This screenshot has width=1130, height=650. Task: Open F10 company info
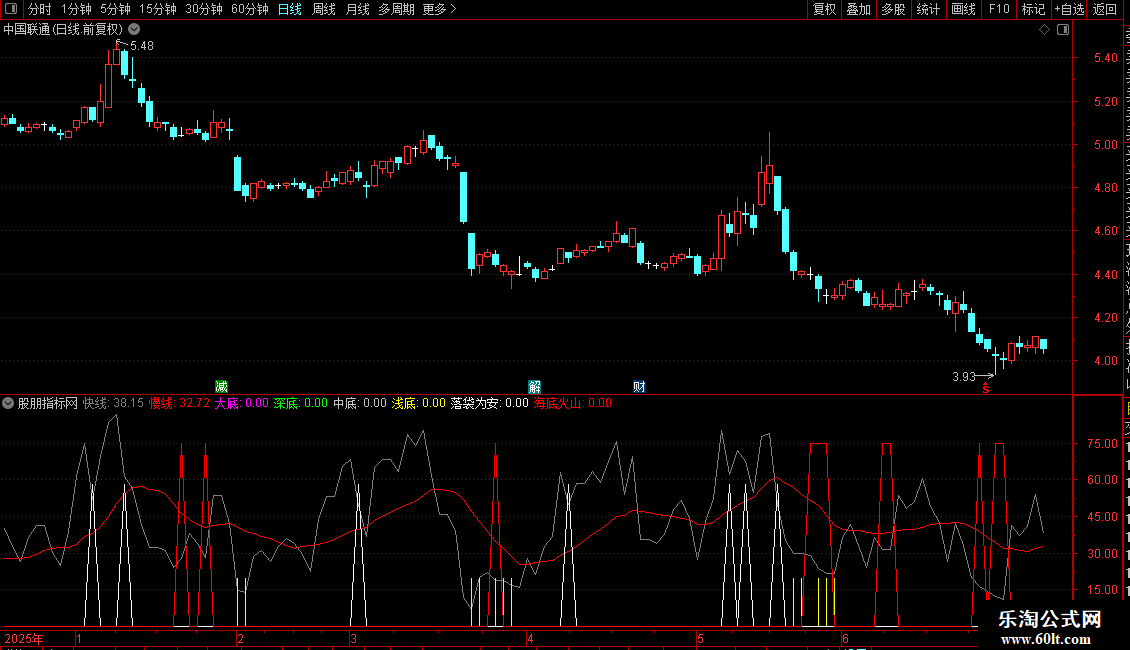click(x=999, y=9)
